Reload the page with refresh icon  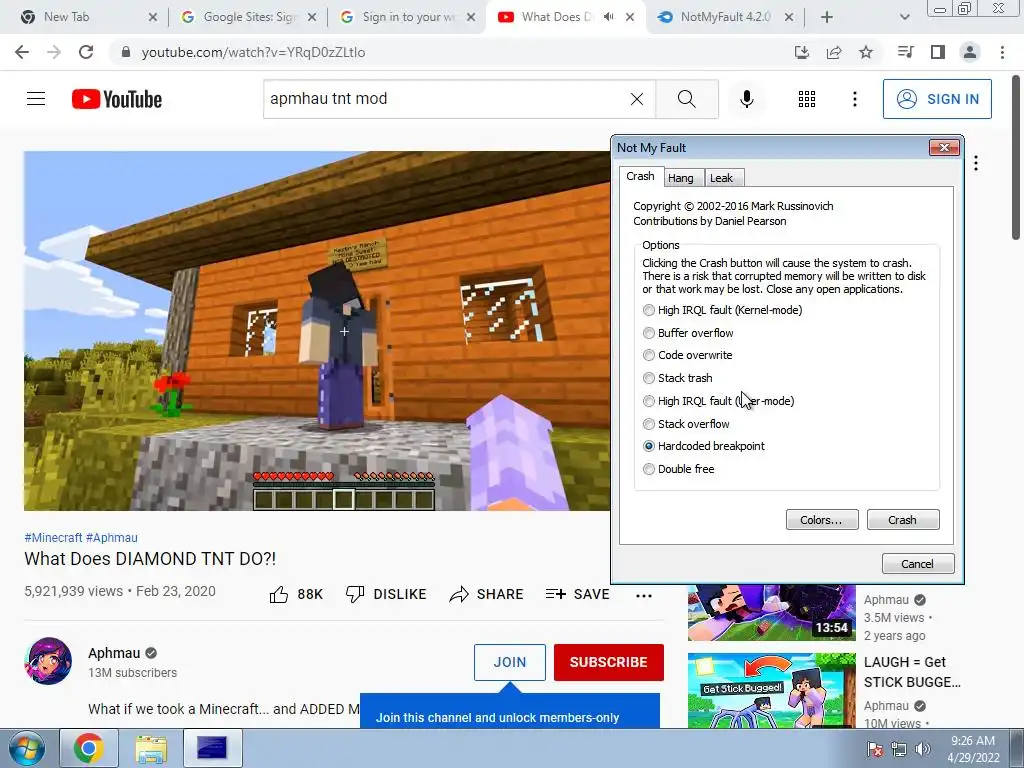(x=86, y=52)
